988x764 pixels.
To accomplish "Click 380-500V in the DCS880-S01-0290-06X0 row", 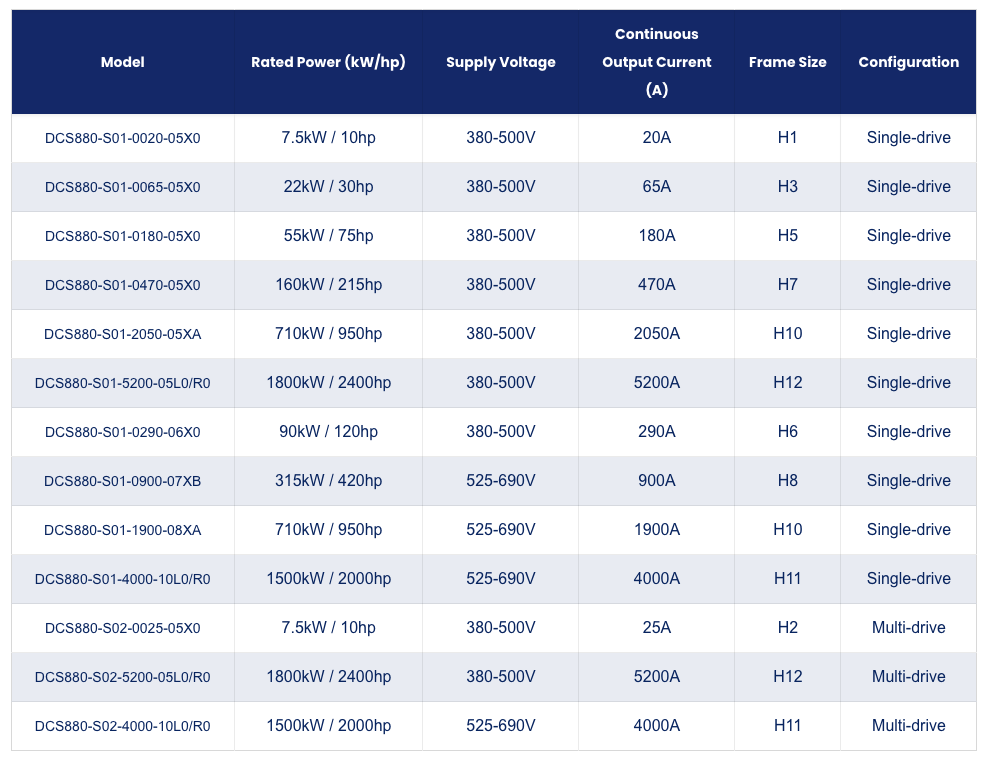I will pos(500,431).
